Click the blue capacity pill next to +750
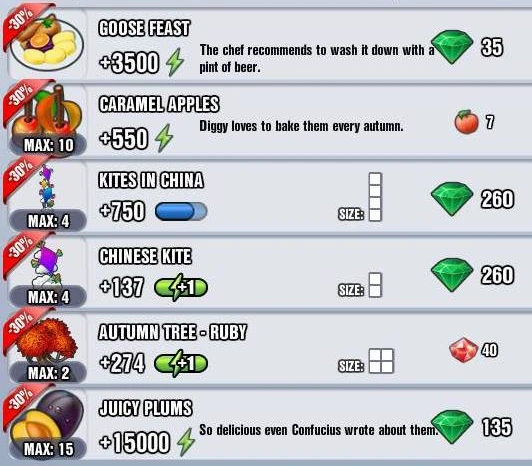The height and width of the screenshot is (466, 532). (181, 212)
